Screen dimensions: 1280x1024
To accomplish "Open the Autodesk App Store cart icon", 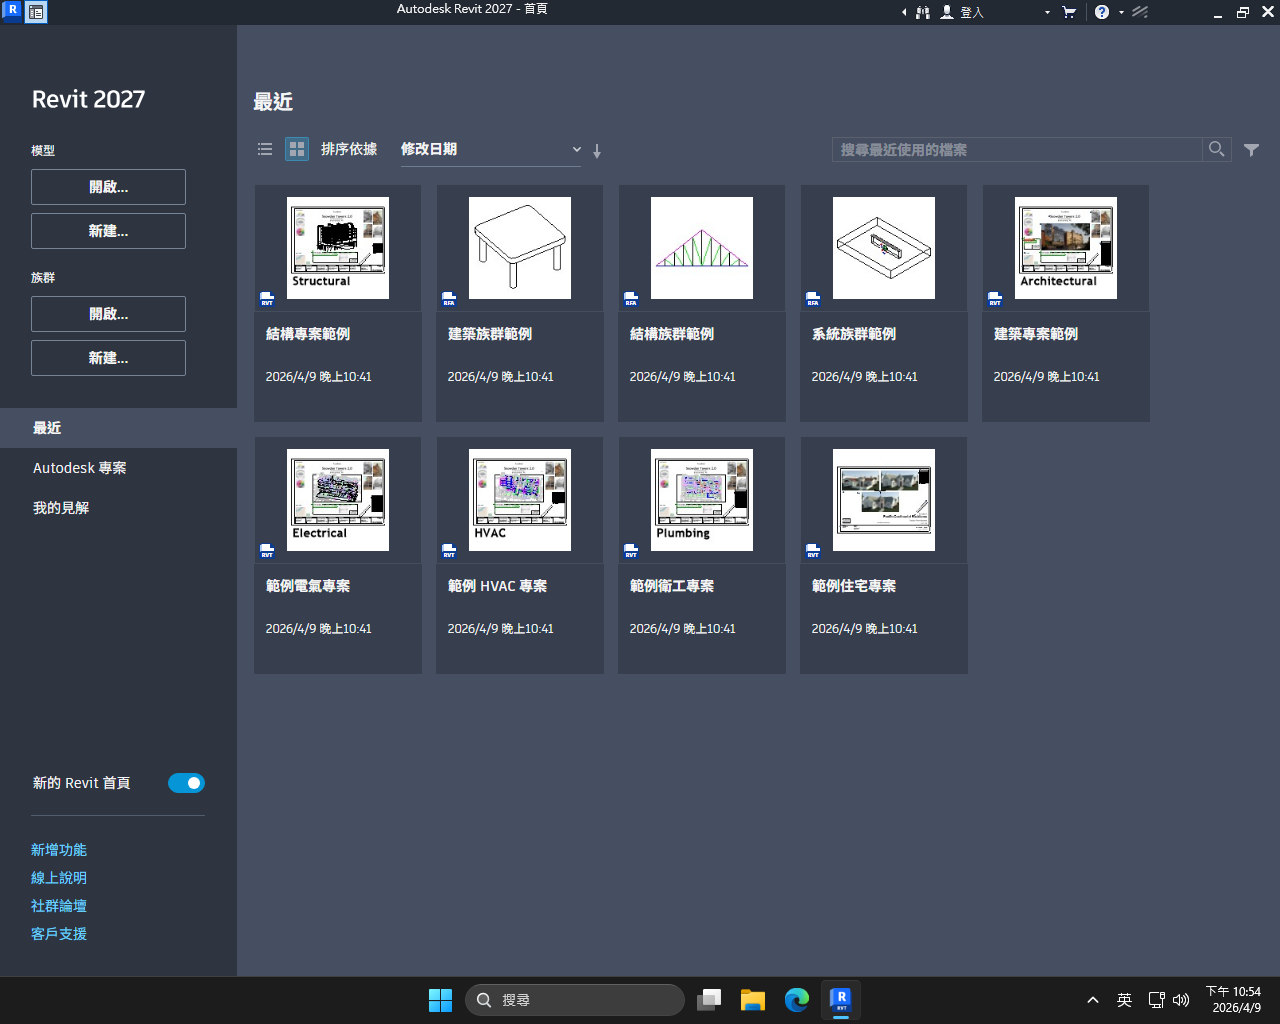I will pos(1069,12).
